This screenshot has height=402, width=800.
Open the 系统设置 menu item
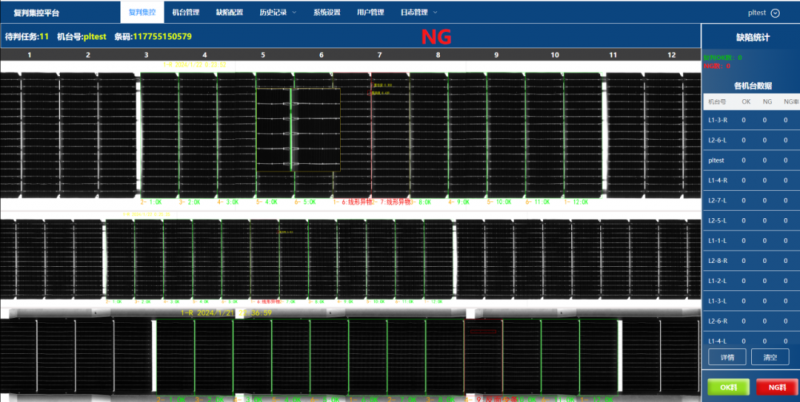327,13
